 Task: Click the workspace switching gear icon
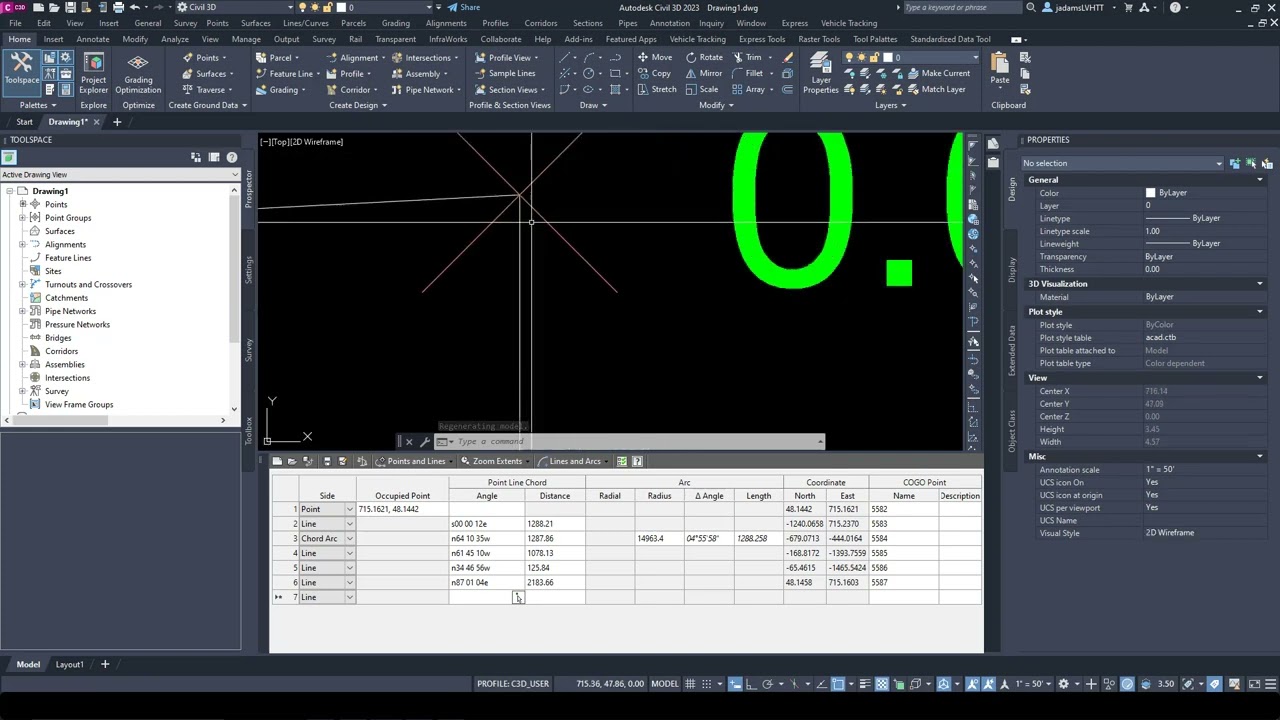(1063, 684)
